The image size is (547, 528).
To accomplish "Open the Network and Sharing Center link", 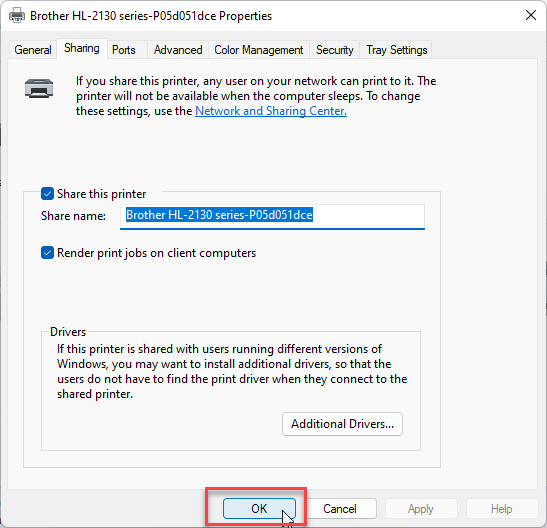I will pos(271,111).
